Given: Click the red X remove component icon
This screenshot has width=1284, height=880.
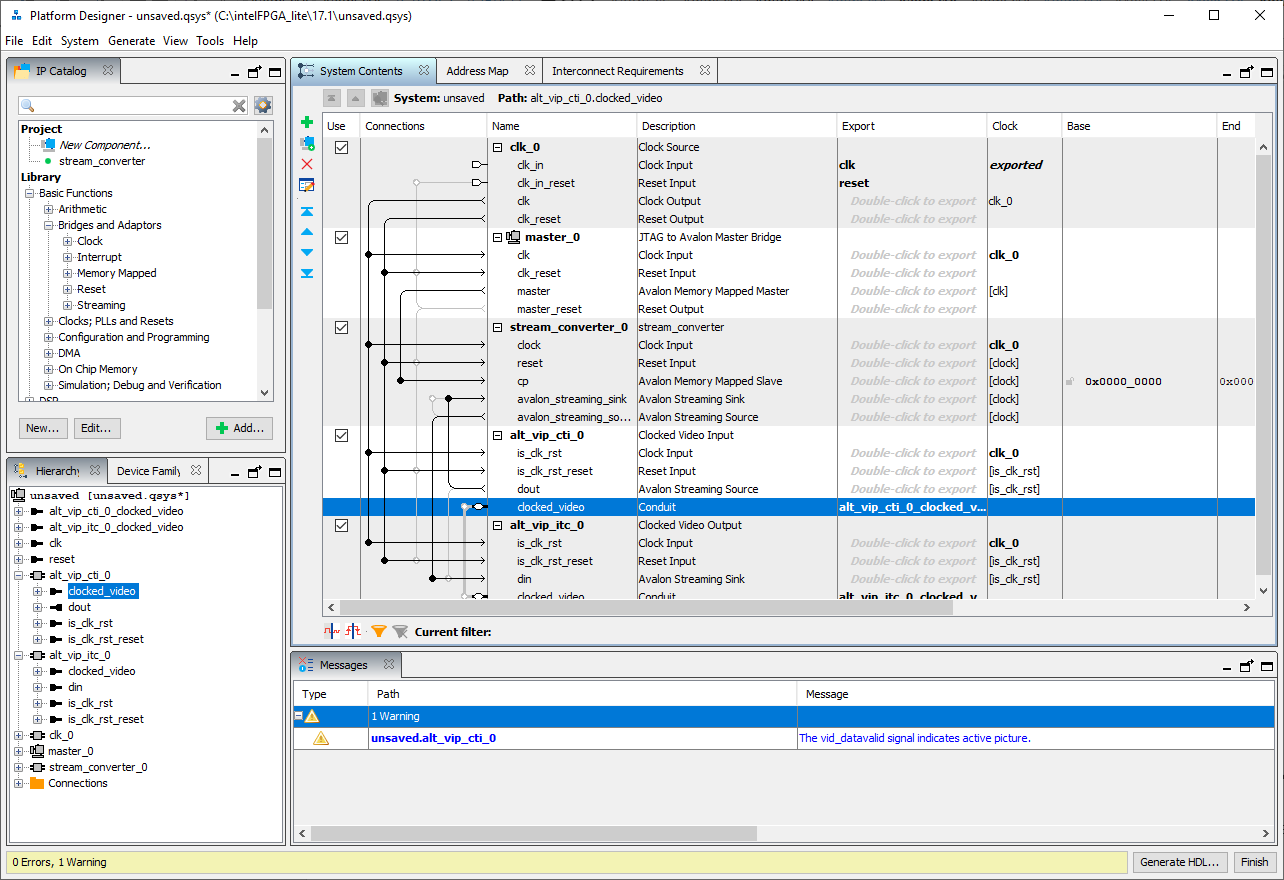Looking at the screenshot, I should click(307, 164).
